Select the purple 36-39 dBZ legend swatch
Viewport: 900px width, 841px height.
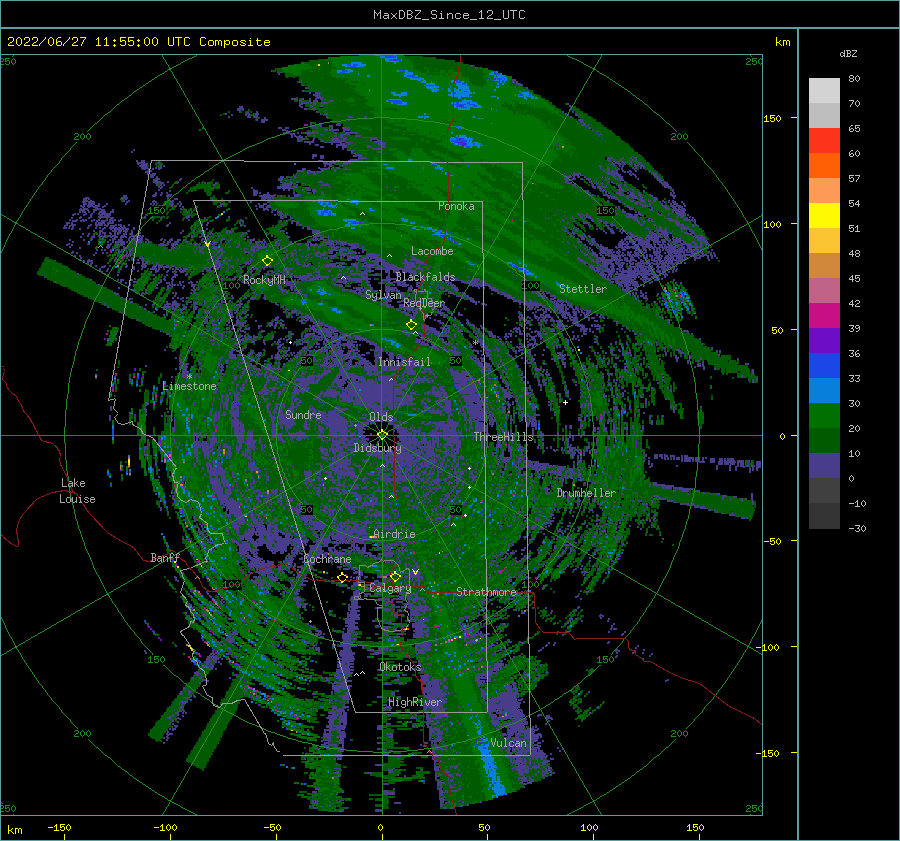pyautogui.click(x=824, y=340)
